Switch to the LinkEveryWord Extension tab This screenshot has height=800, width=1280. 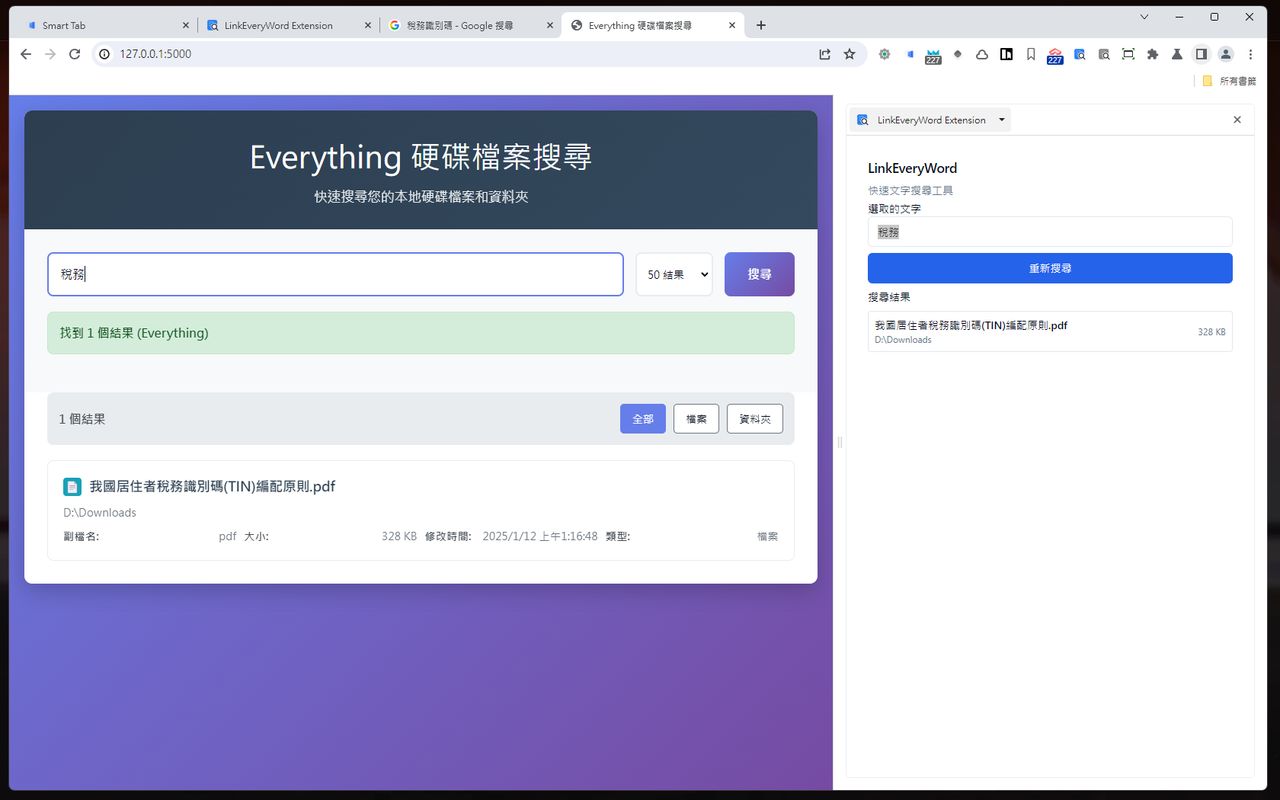pyautogui.click(x=288, y=25)
